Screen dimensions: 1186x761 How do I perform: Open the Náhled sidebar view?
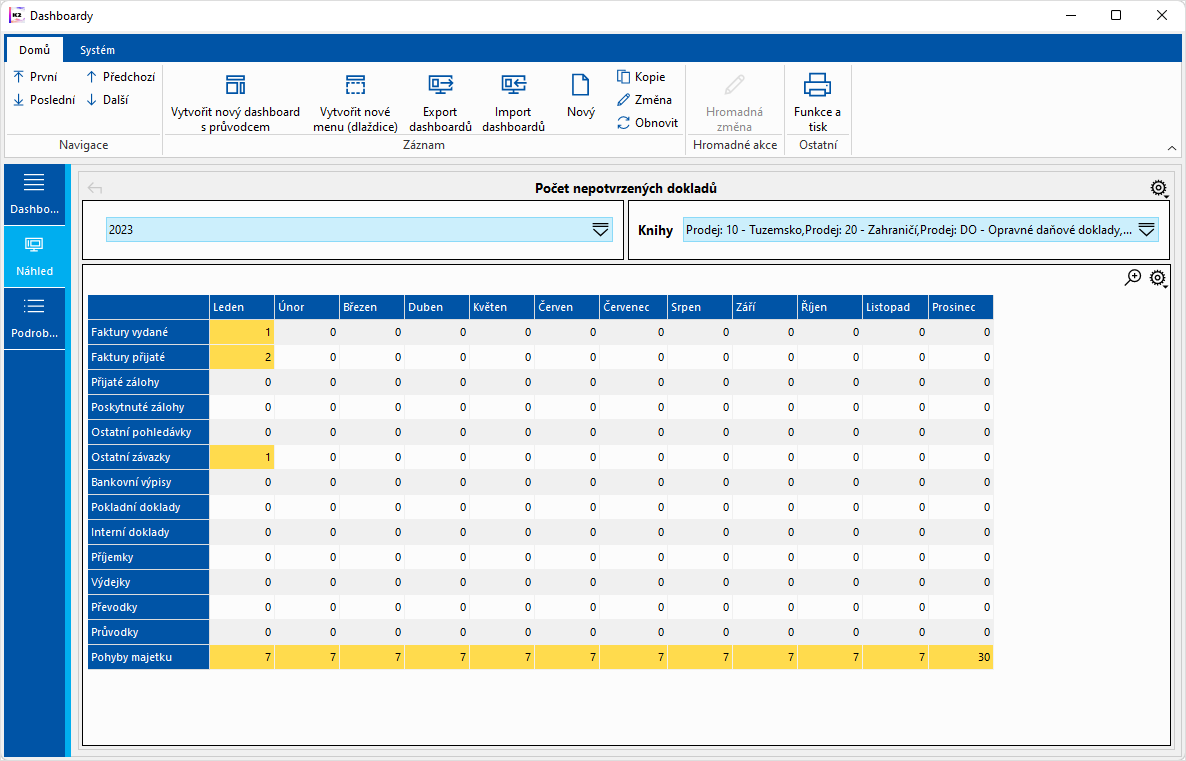click(35, 256)
